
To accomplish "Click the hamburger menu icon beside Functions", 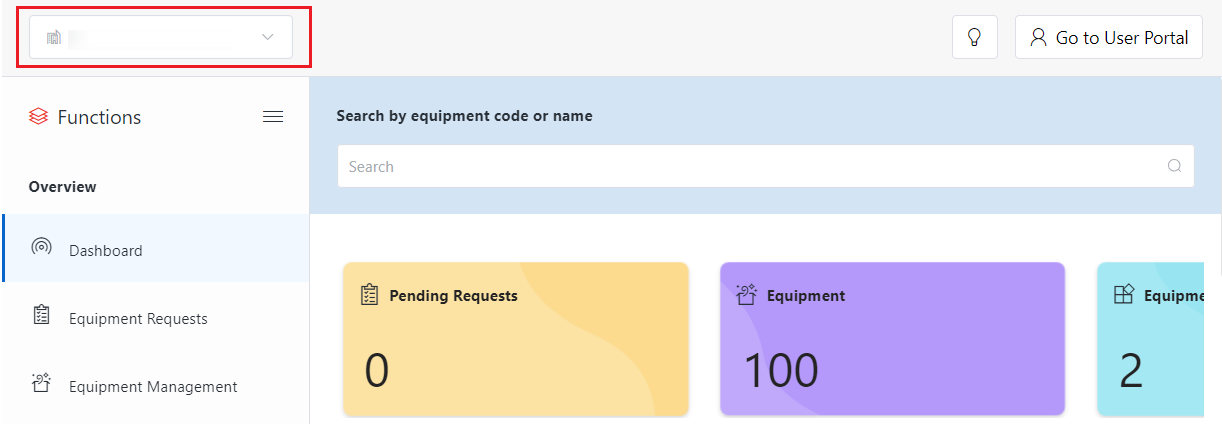I will point(272,117).
